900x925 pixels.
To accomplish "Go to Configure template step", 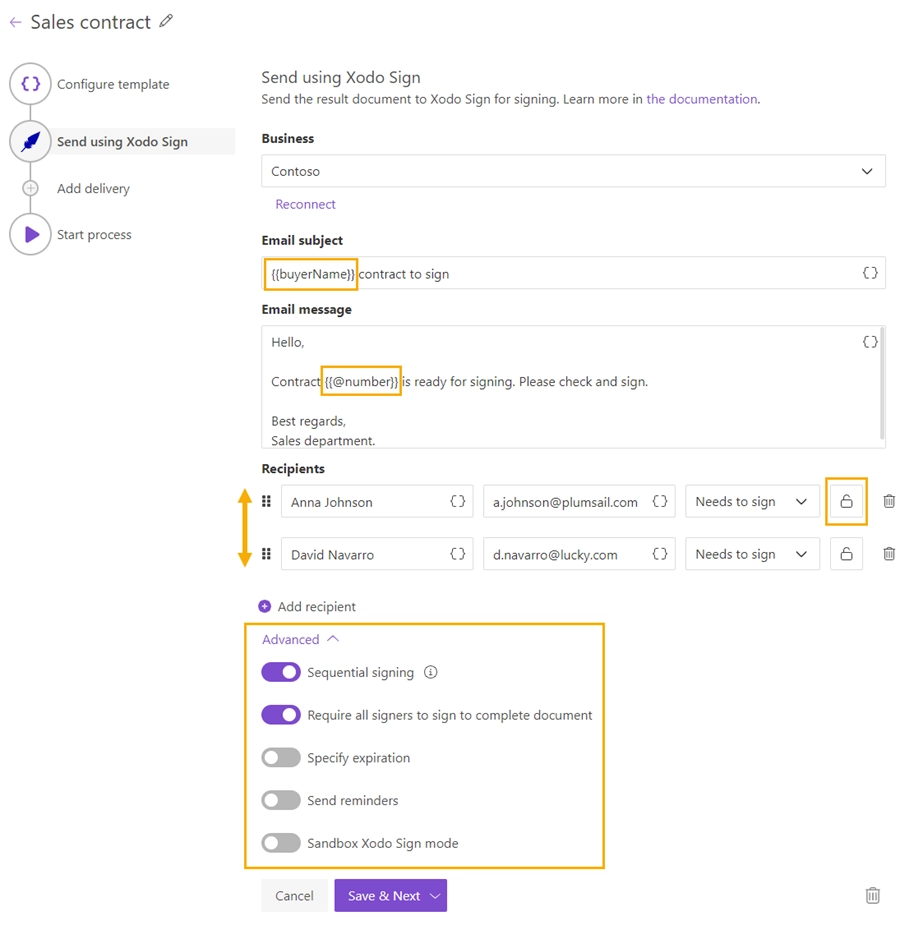I will 113,84.
